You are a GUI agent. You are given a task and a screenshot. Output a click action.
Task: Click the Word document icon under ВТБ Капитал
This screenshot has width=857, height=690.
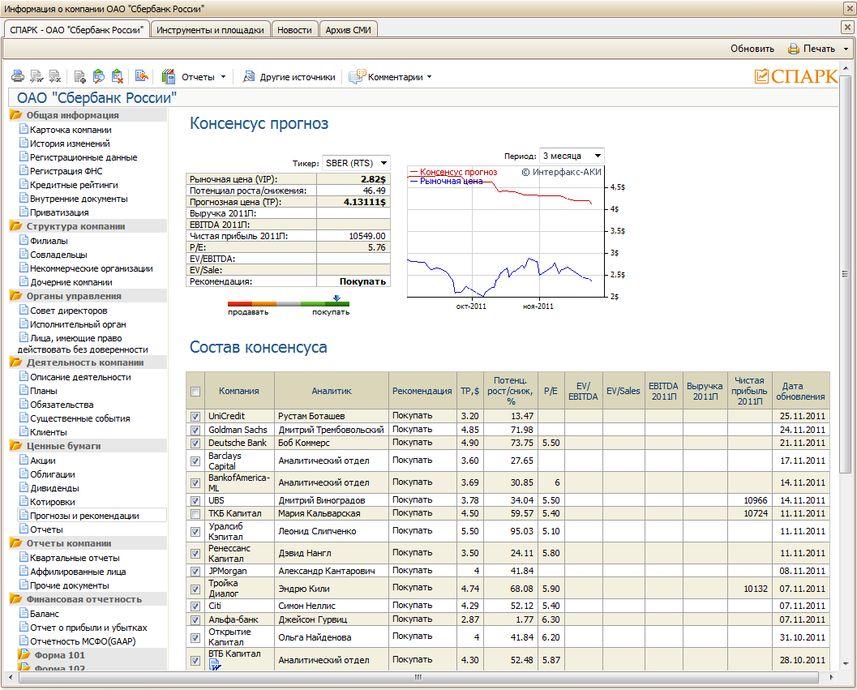[x=214, y=665]
